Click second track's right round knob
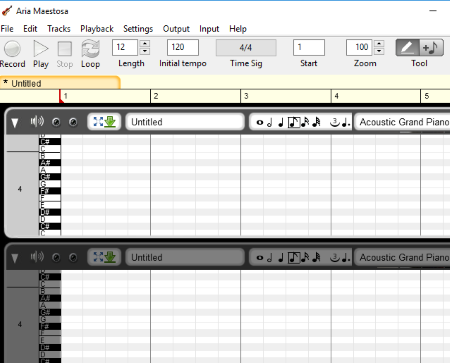Viewport: 450px width, 363px height. pyautogui.click(x=73, y=258)
